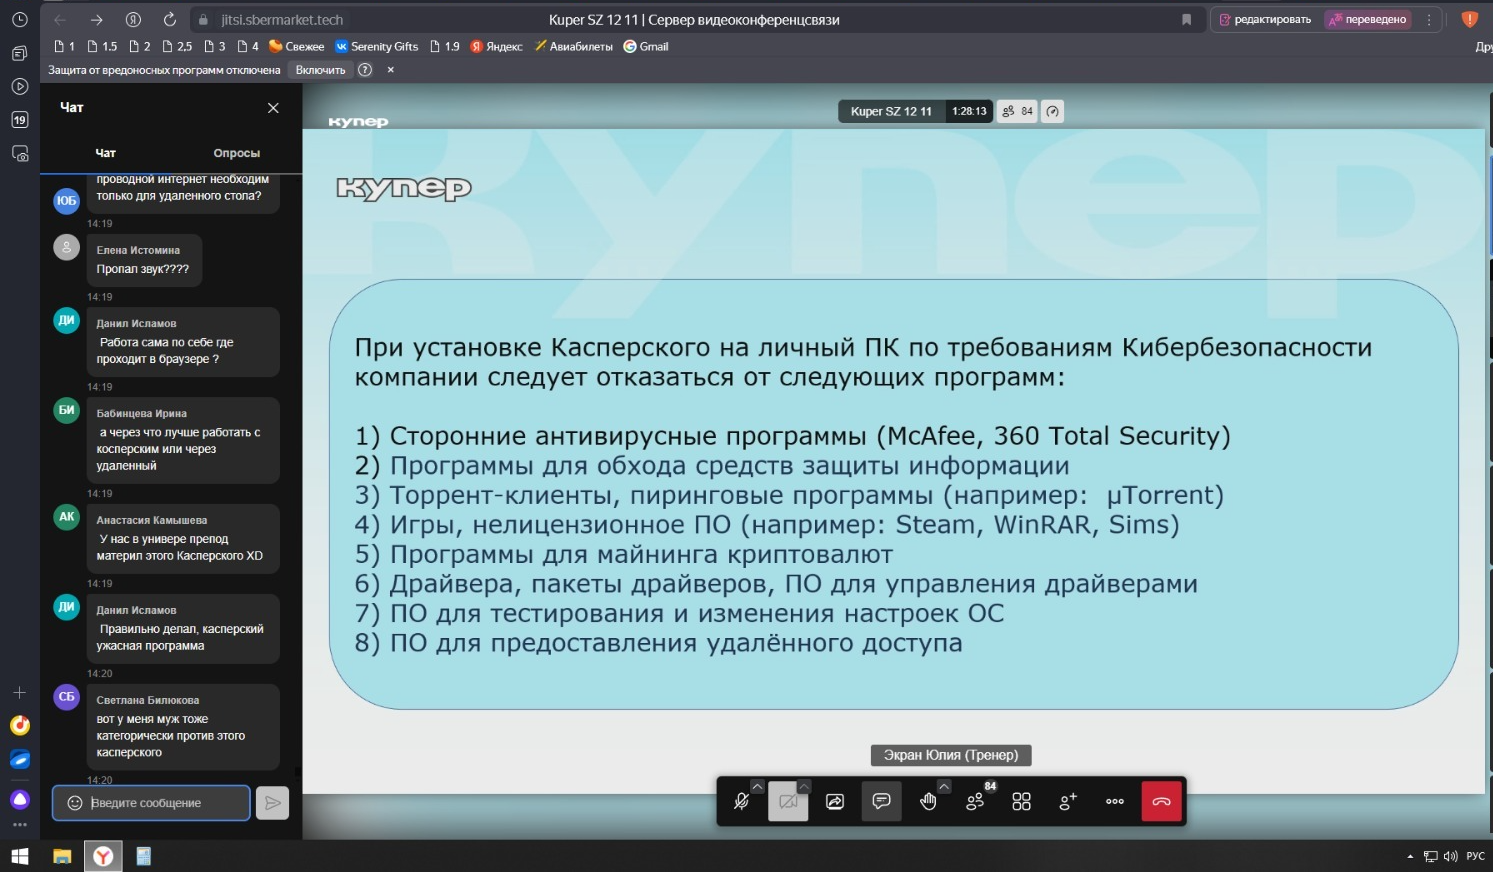Start screen sharing

pyautogui.click(x=835, y=802)
